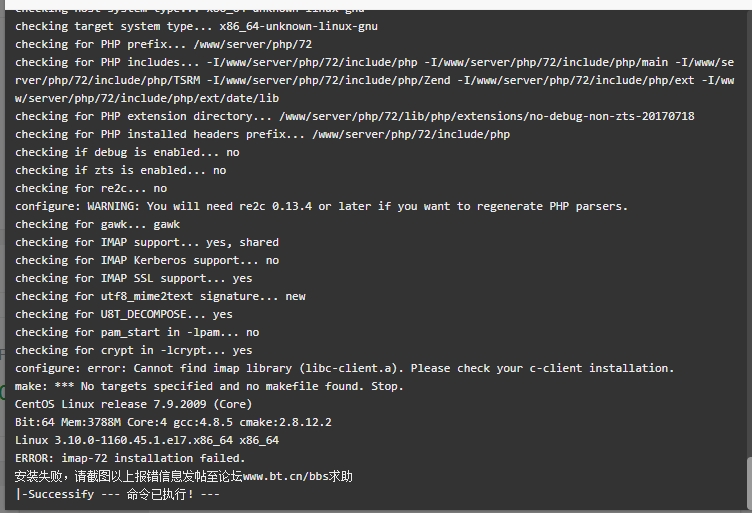
Task: Click the re2c 0.13.4 WARNING line
Action: click(x=321, y=207)
